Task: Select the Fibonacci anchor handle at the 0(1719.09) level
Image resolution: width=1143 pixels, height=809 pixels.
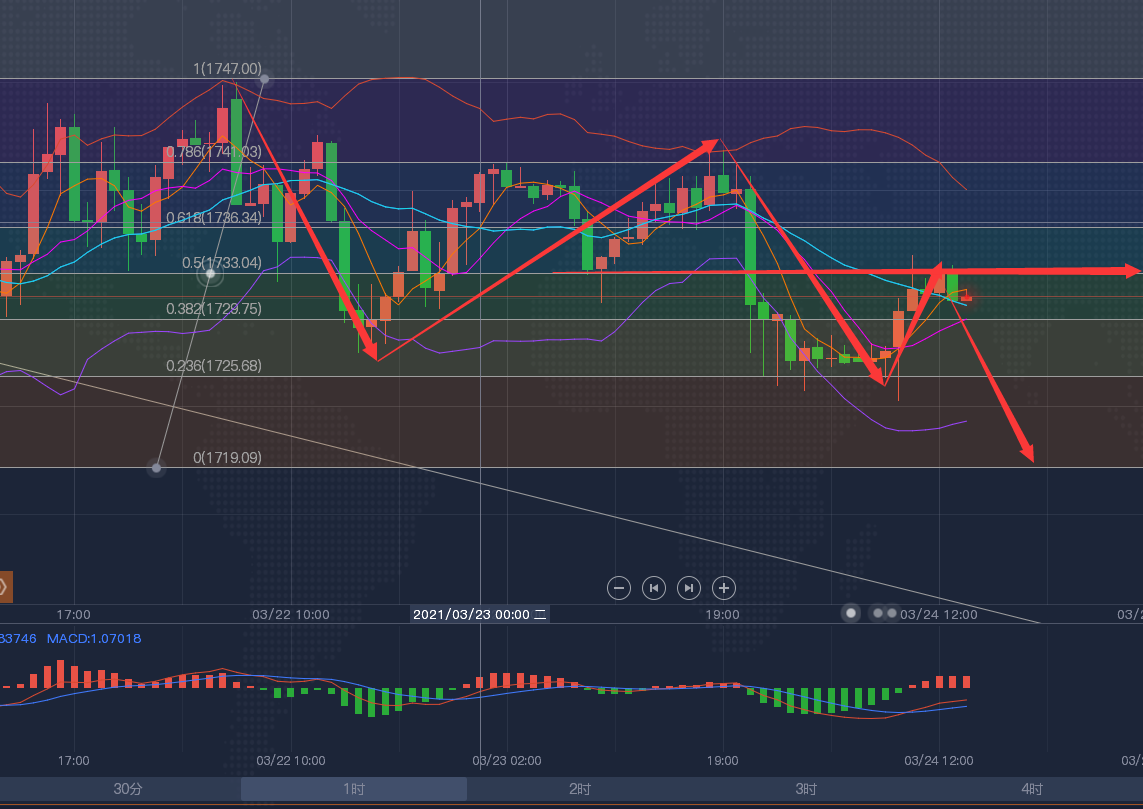Action: (156, 468)
